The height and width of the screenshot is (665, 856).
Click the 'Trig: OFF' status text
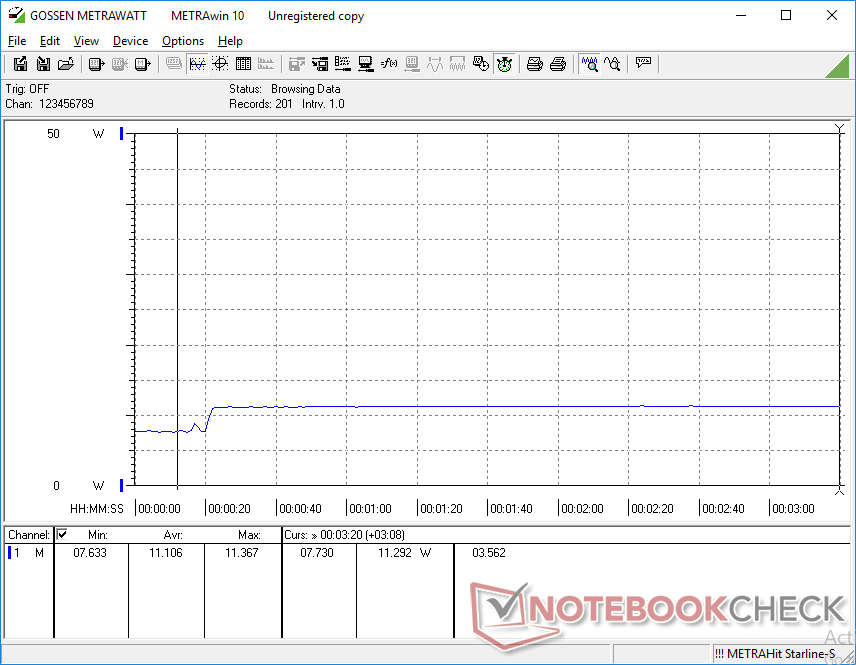27,89
